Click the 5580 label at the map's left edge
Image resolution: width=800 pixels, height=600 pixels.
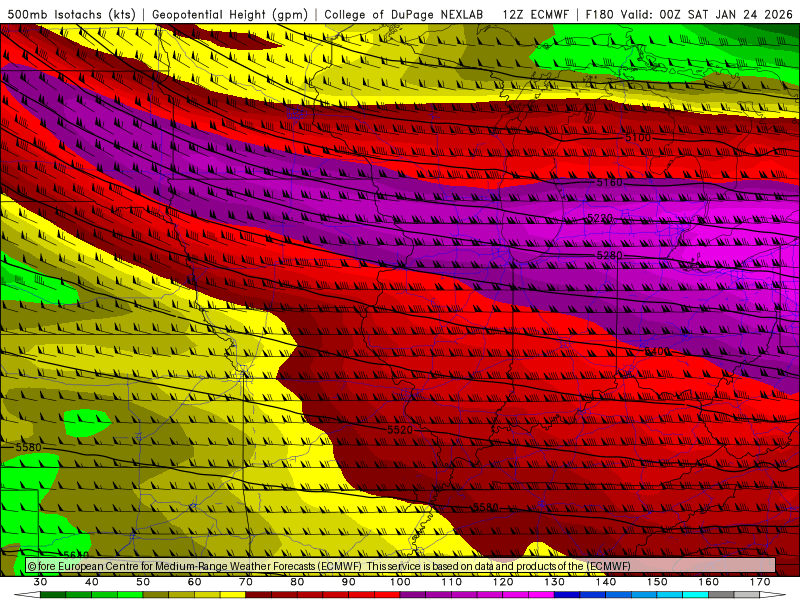pos(28,447)
